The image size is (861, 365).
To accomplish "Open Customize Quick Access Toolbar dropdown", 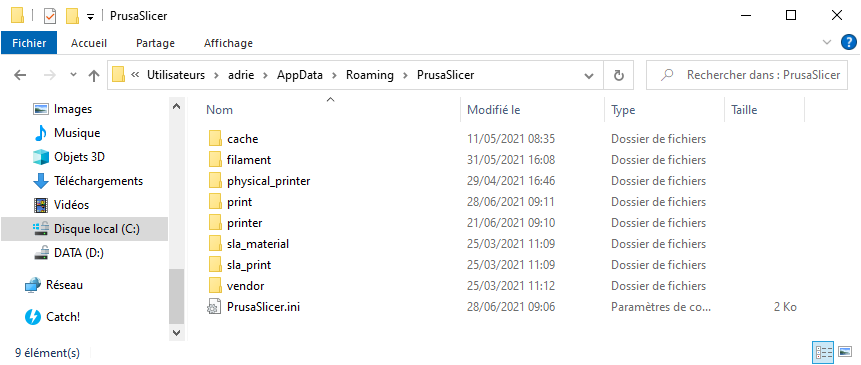I will [91, 17].
